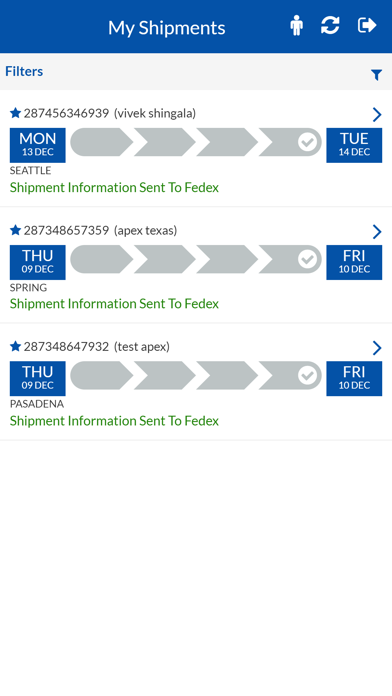This screenshot has height=696, width=392.
Task: Open the funnel filter icon
Action: (376, 75)
